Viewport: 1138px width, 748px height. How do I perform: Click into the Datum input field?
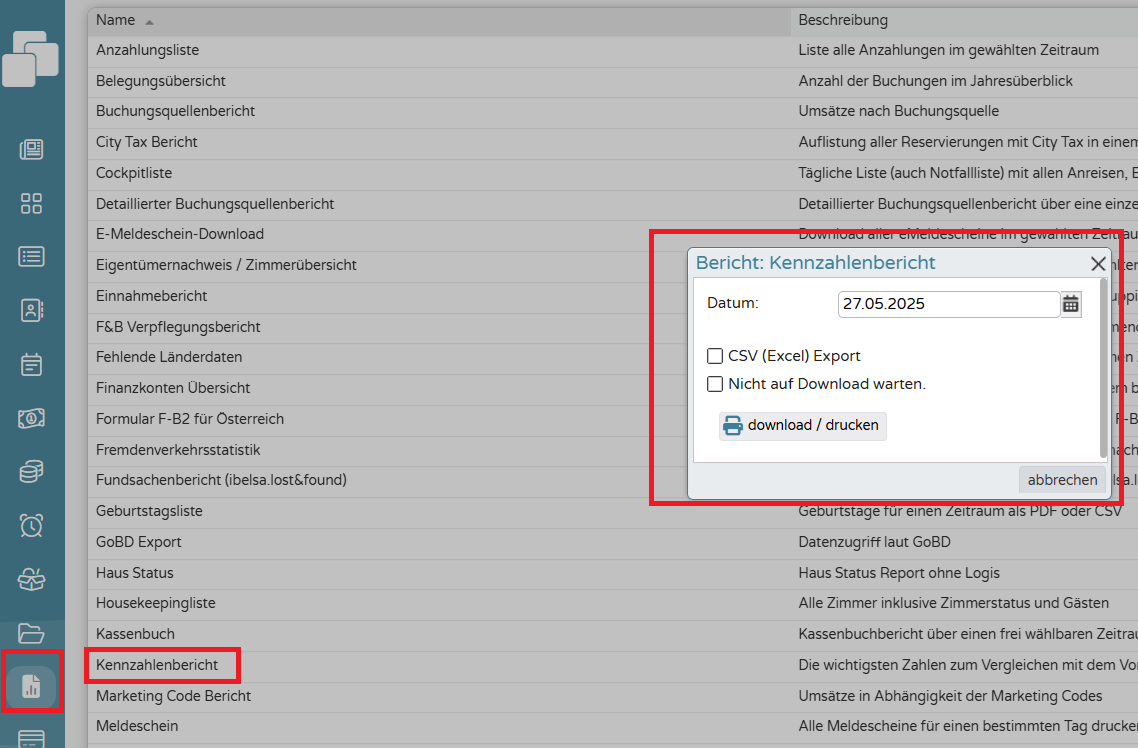(x=947, y=304)
